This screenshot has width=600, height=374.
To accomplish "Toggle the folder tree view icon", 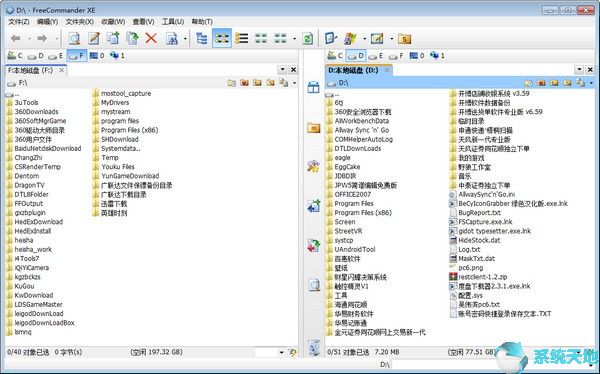I will (x=202, y=38).
